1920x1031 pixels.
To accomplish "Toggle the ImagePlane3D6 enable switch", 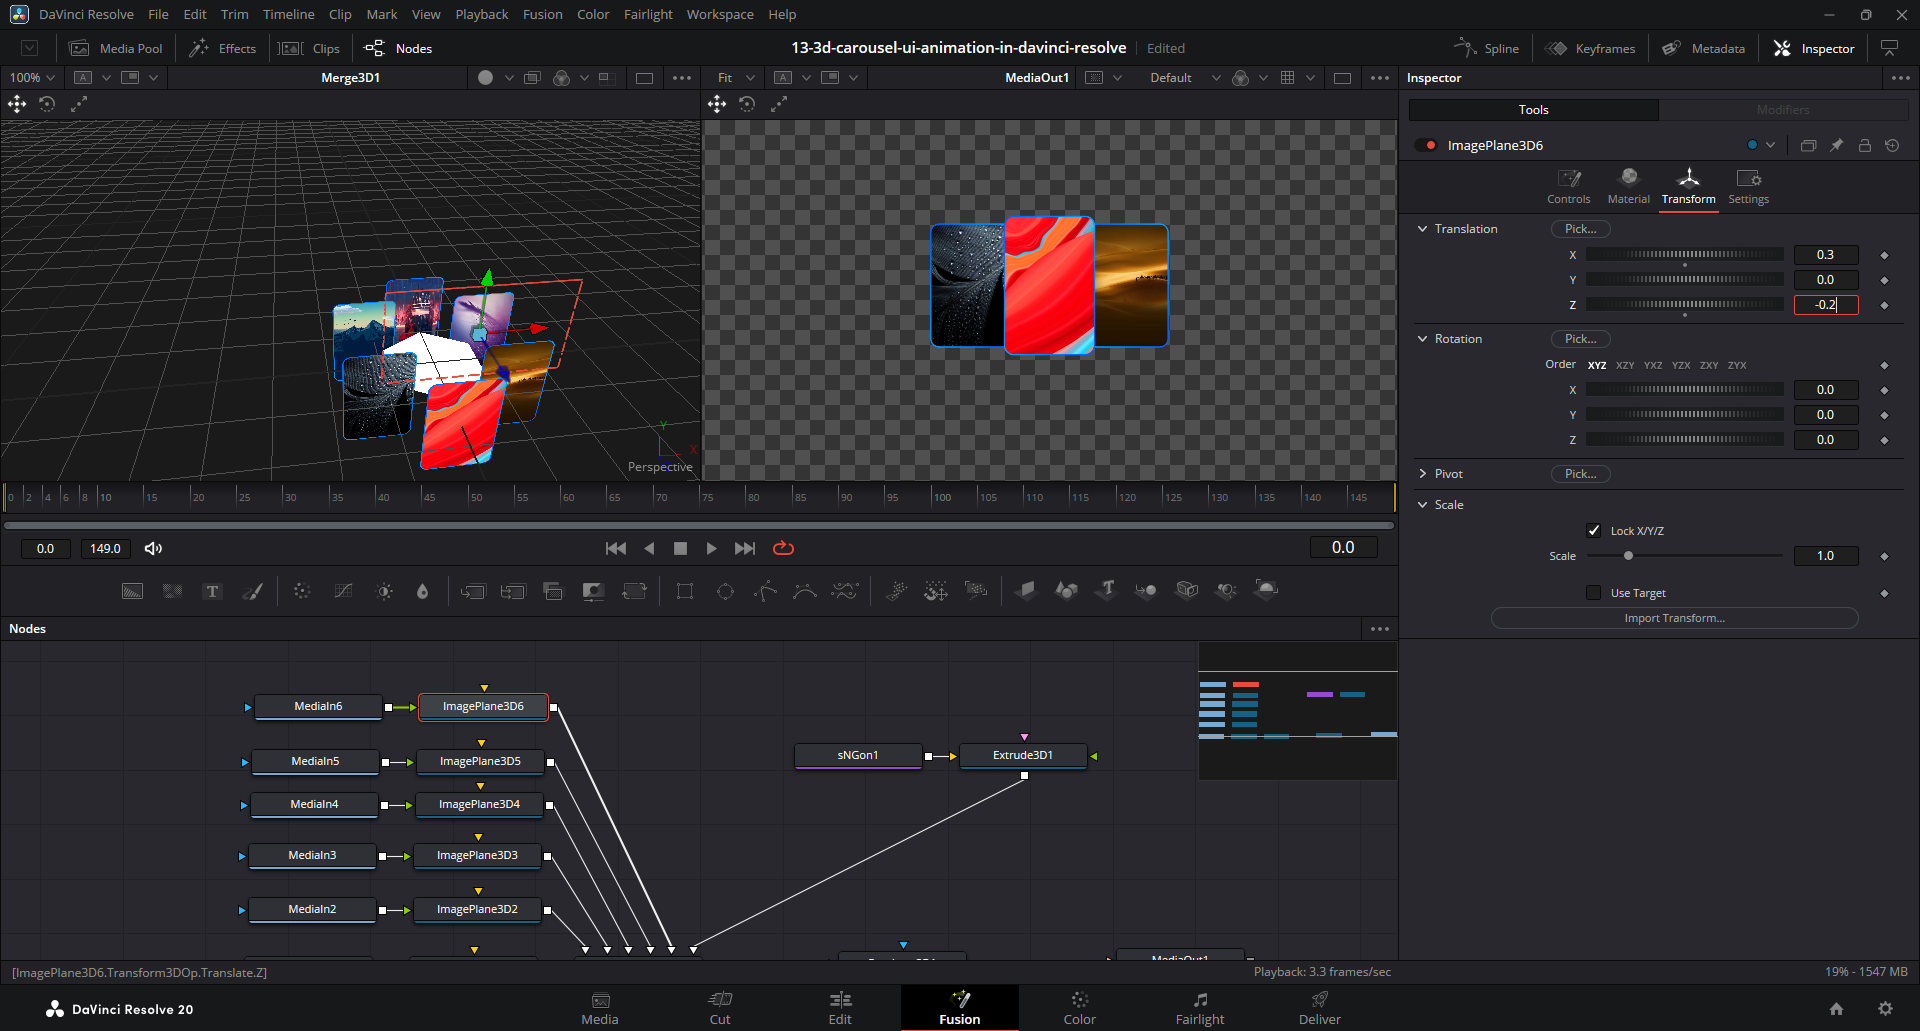I will coord(1426,146).
